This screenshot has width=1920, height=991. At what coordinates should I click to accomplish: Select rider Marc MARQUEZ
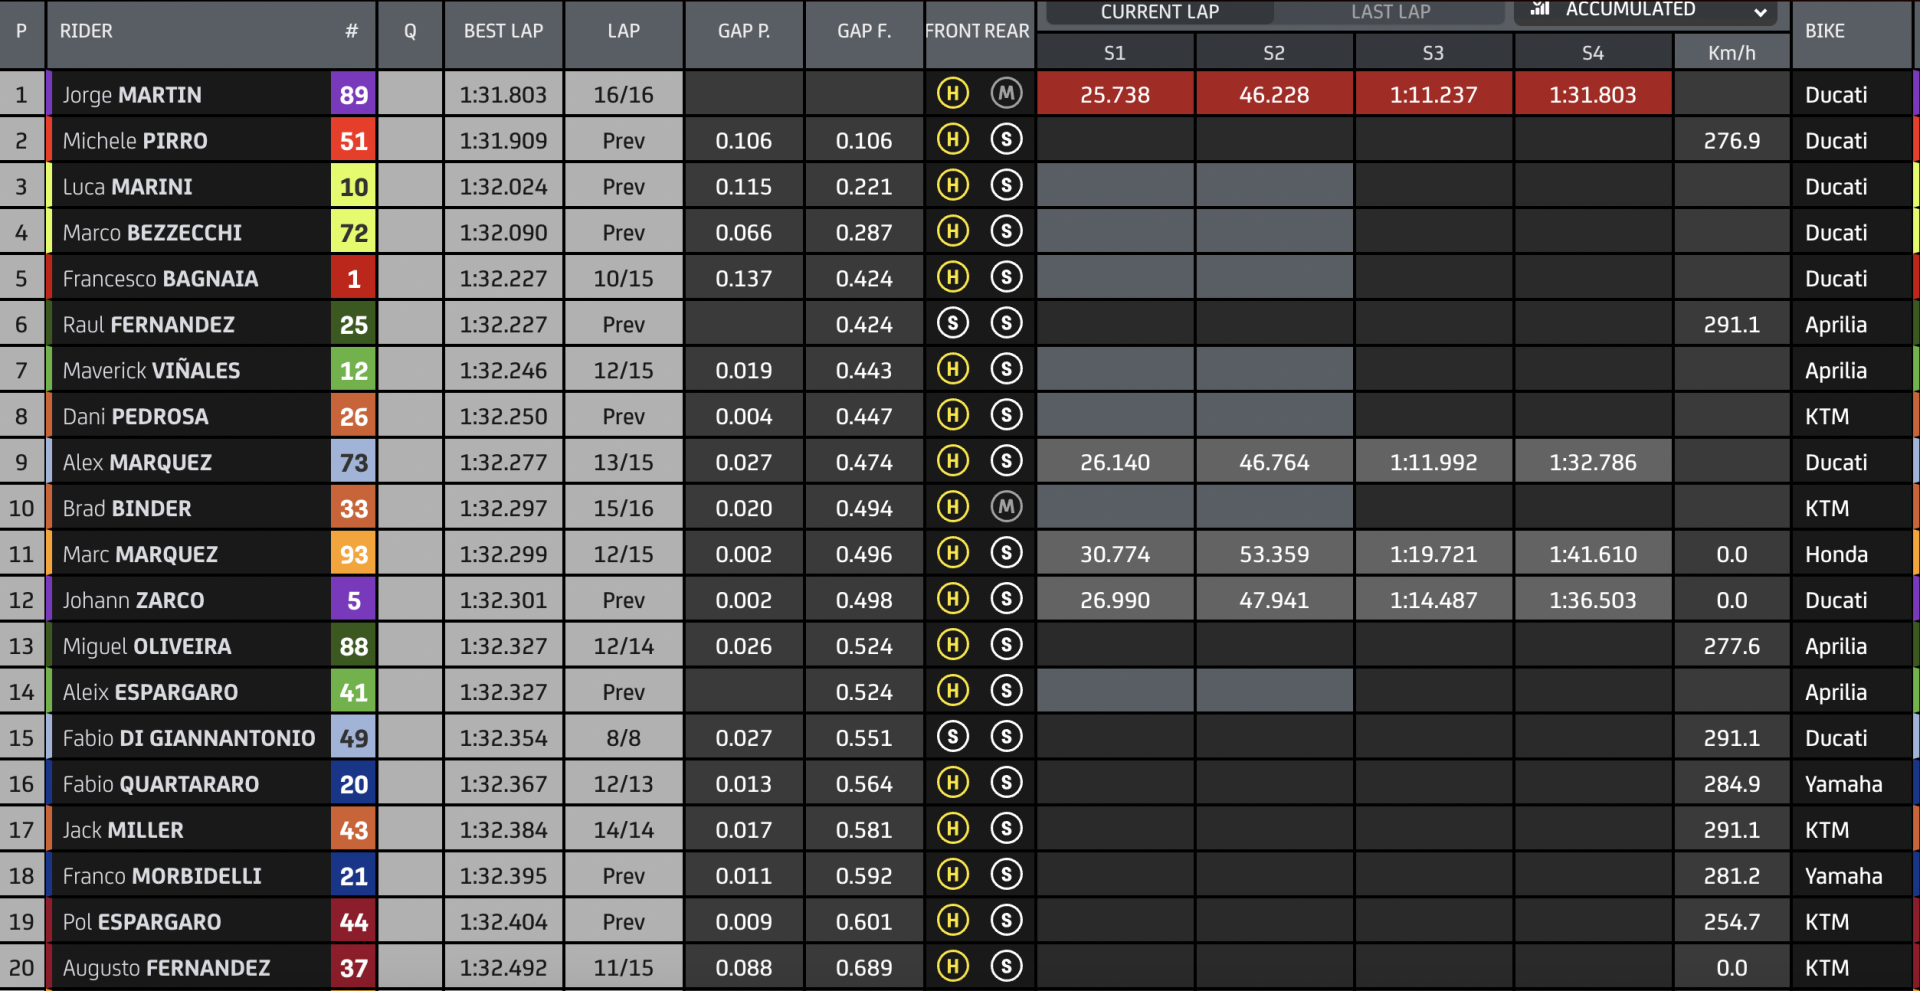[x=140, y=555]
